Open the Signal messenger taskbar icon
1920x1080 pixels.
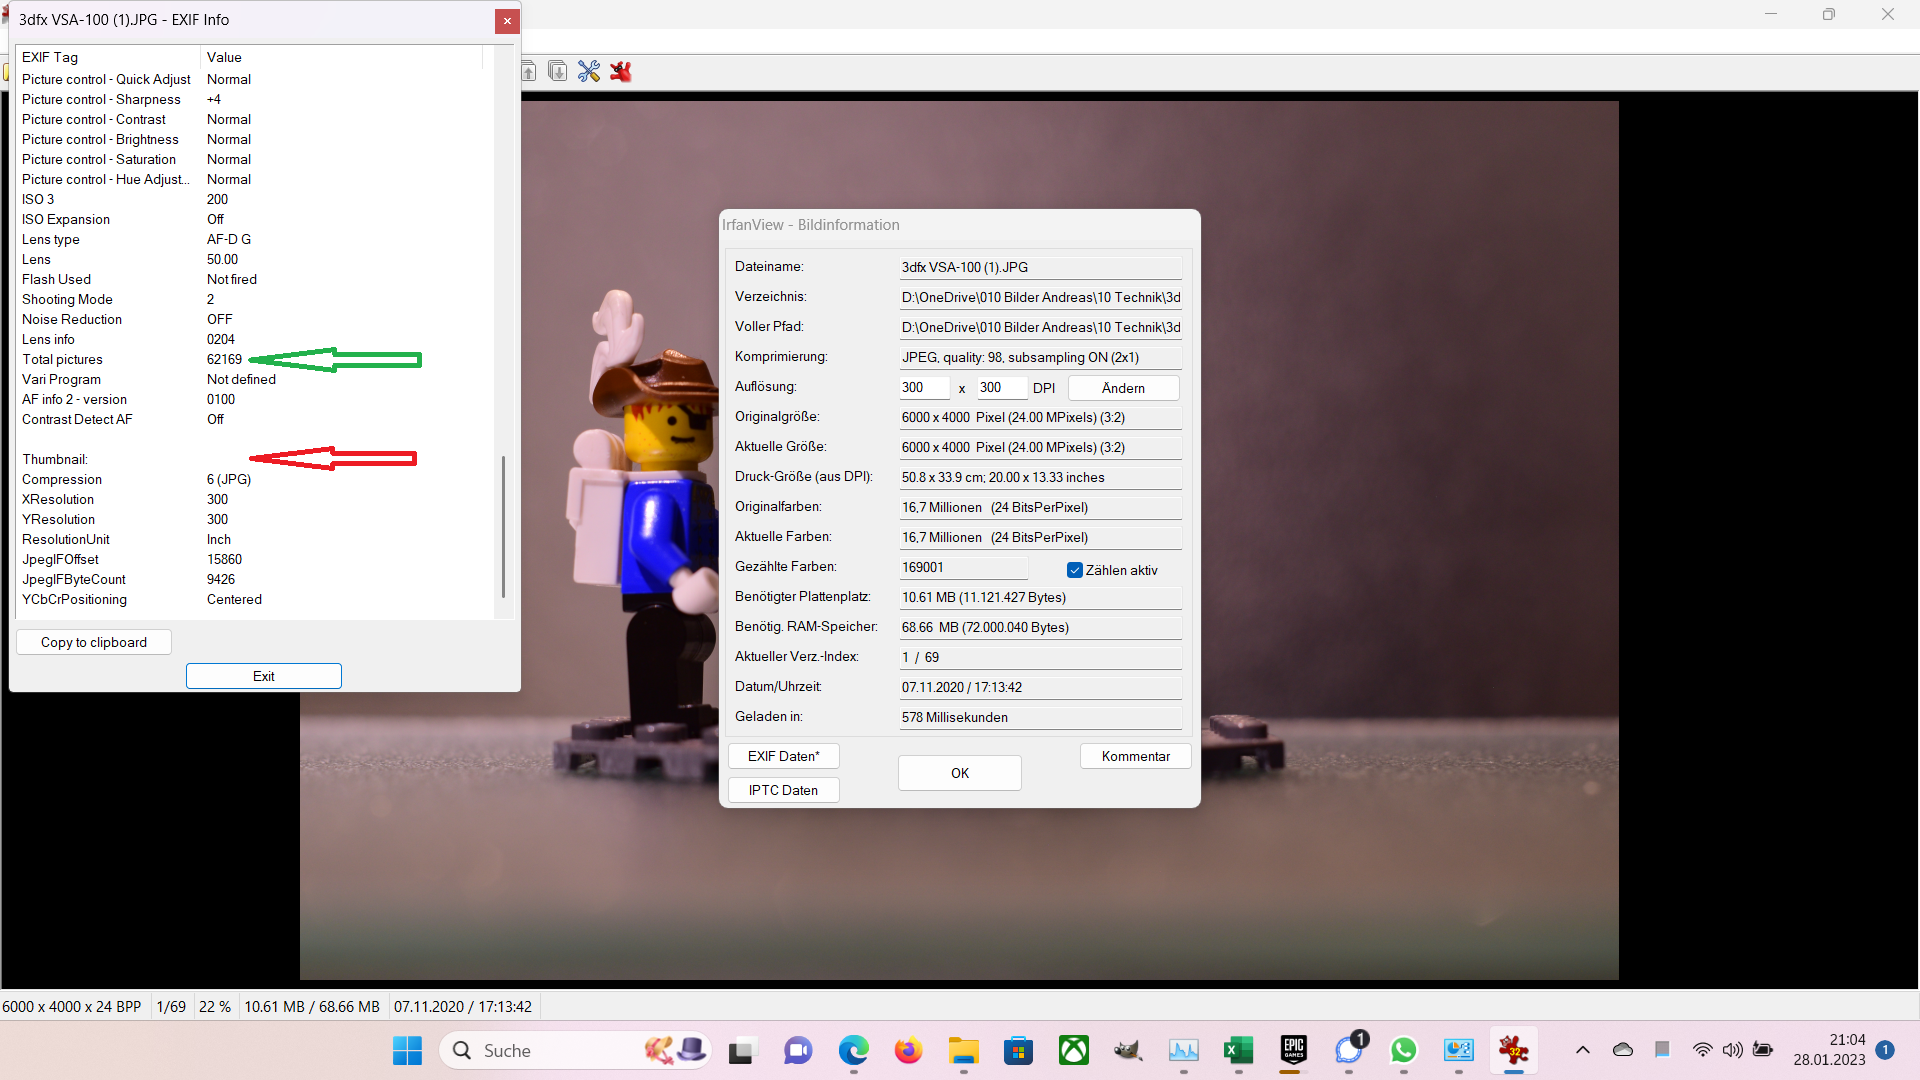(x=1349, y=1050)
